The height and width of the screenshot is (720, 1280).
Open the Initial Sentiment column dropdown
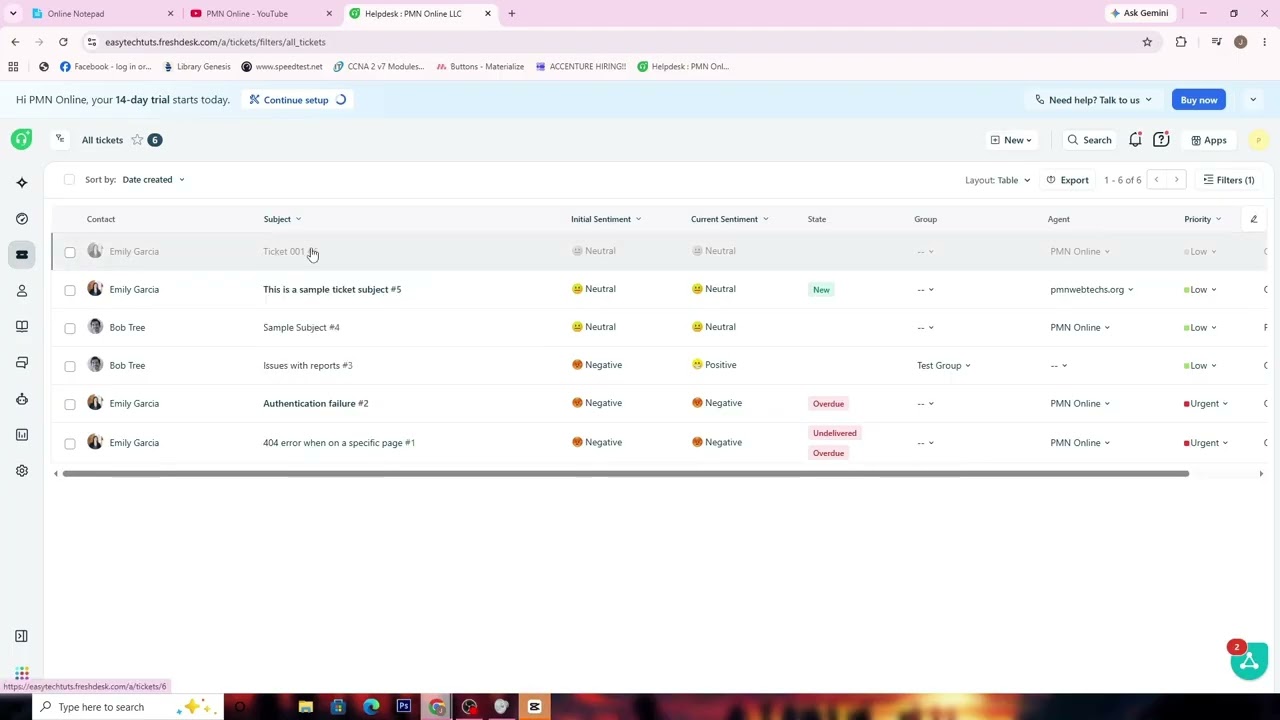coord(638,219)
